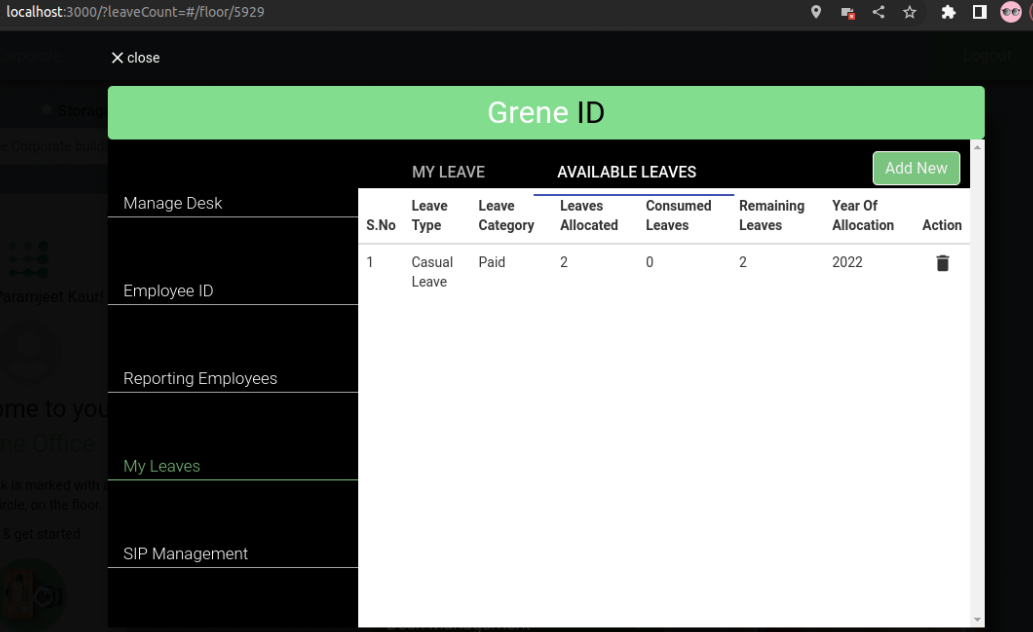The width and height of the screenshot is (1033, 632).
Task: Switch to the MY LEAVE tab
Action: [x=449, y=172]
